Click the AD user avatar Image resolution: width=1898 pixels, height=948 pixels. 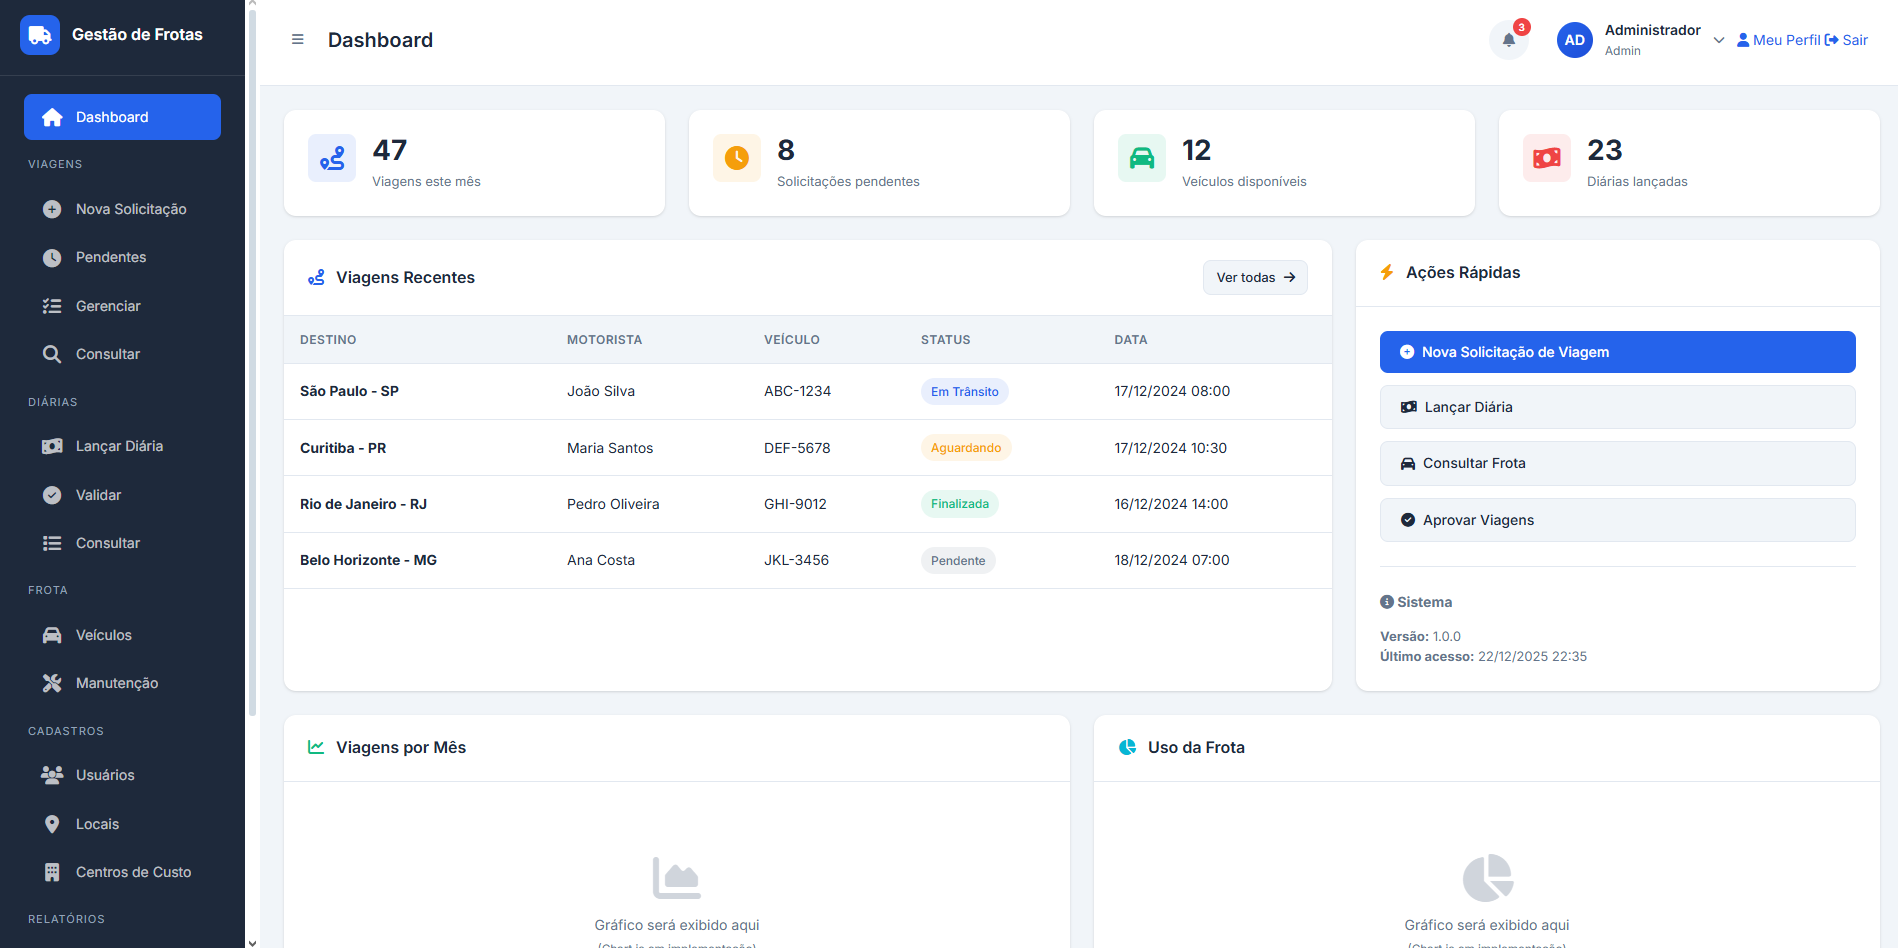1574,40
